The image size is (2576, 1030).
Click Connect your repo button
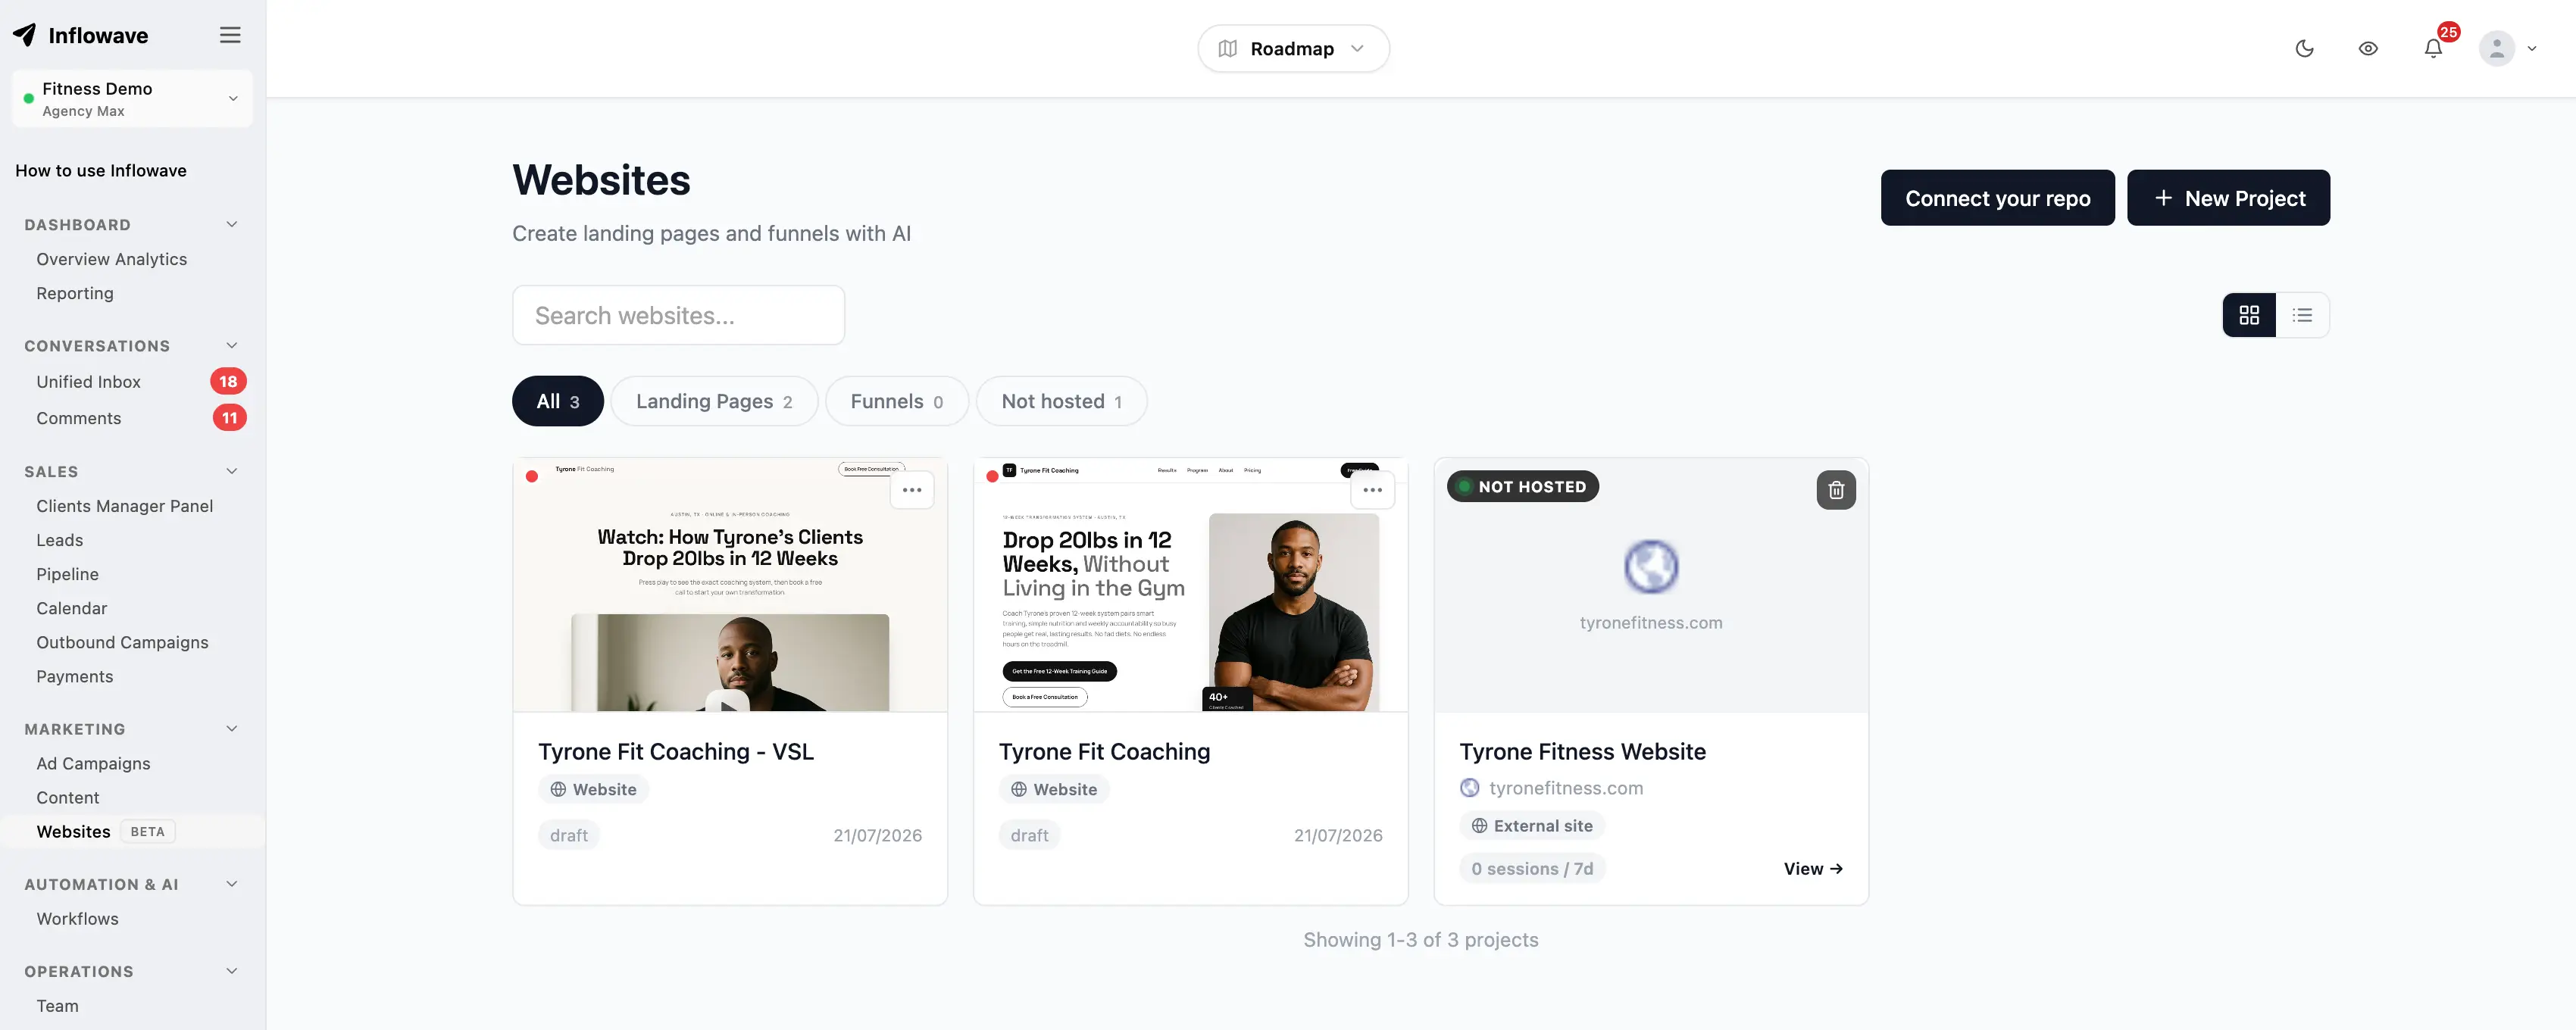coord(1997,198)
